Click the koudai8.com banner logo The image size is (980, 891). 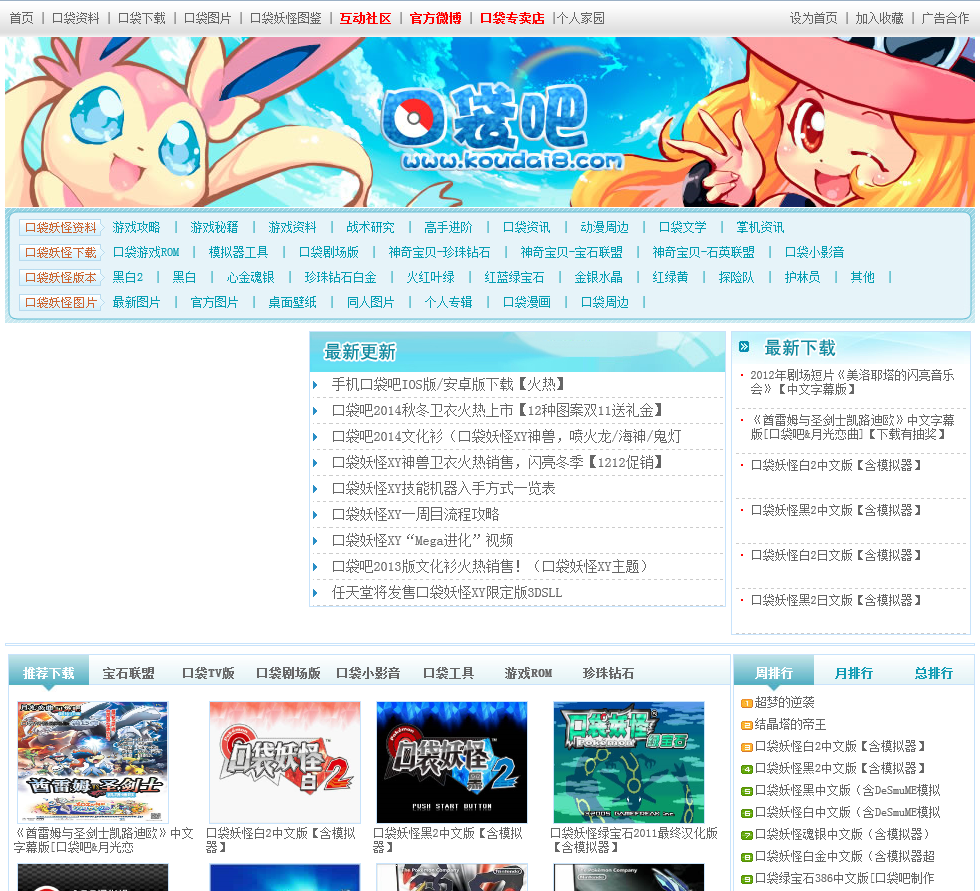[500, 128]
